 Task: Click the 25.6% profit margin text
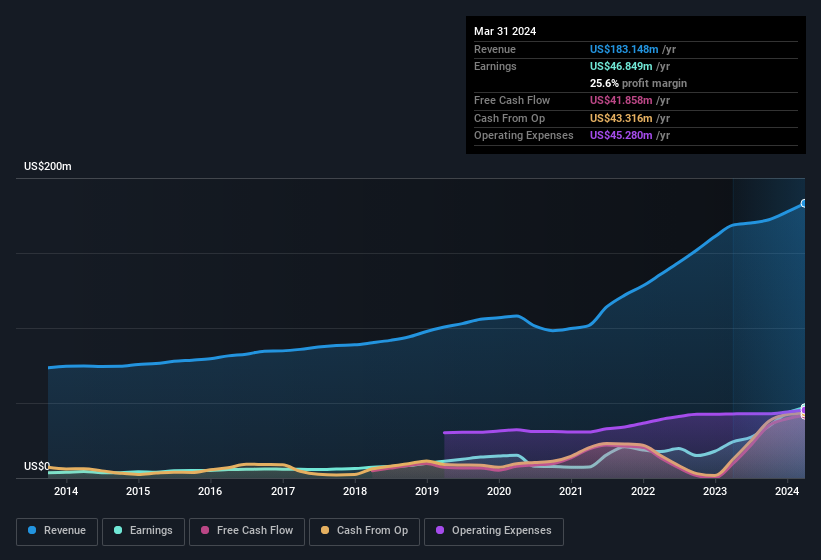click(x=638, y=83)
